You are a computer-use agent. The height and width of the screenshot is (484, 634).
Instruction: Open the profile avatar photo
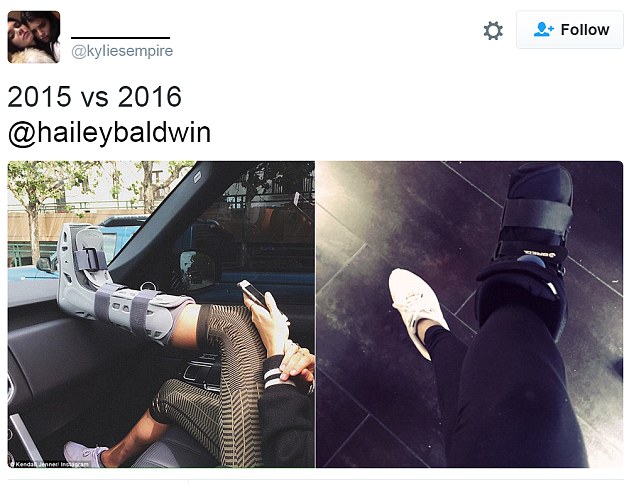[34, 37]
